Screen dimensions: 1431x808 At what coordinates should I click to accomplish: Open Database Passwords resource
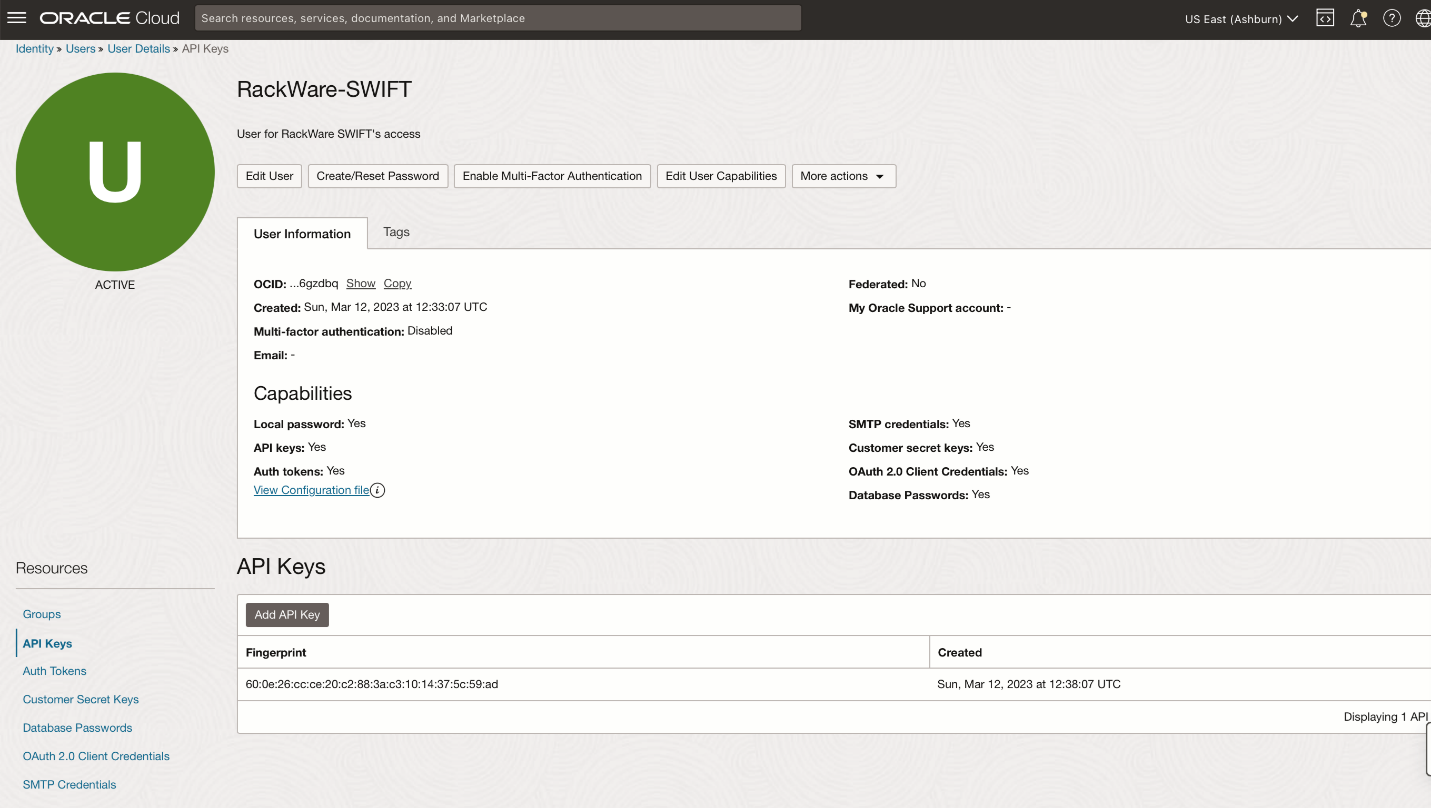tap(78, 728)
